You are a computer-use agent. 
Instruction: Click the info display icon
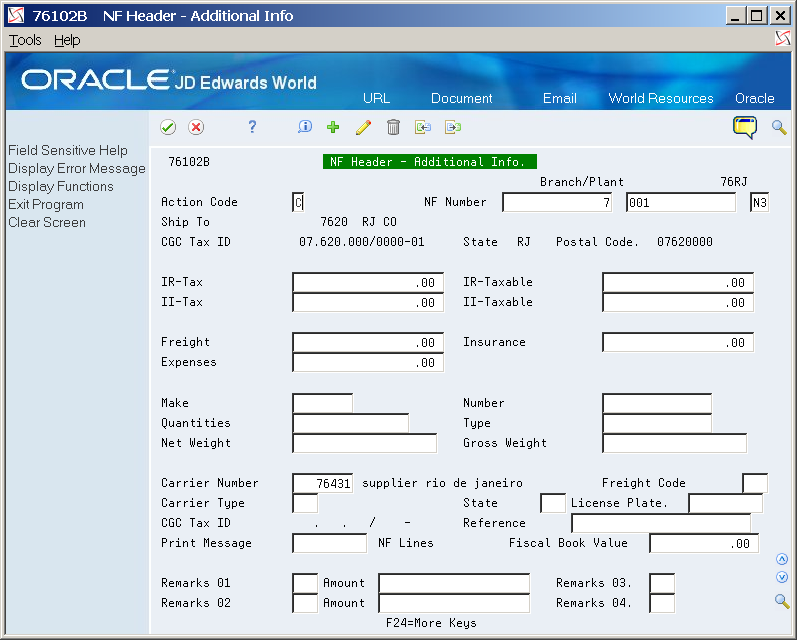click(x=305, y=127)
